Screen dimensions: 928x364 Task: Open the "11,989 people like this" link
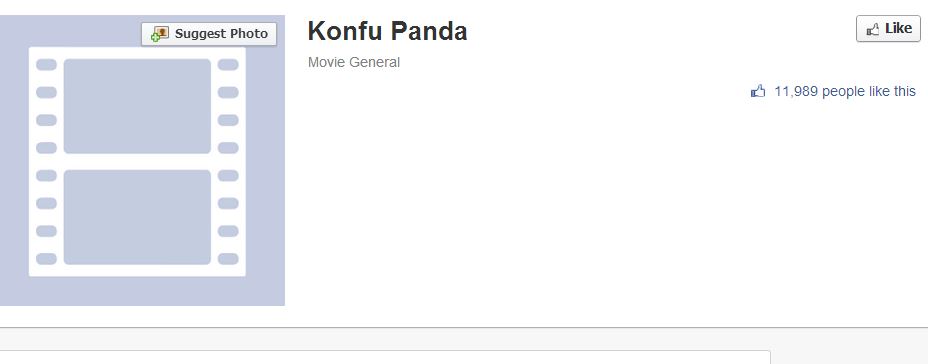tap(845, 91)
